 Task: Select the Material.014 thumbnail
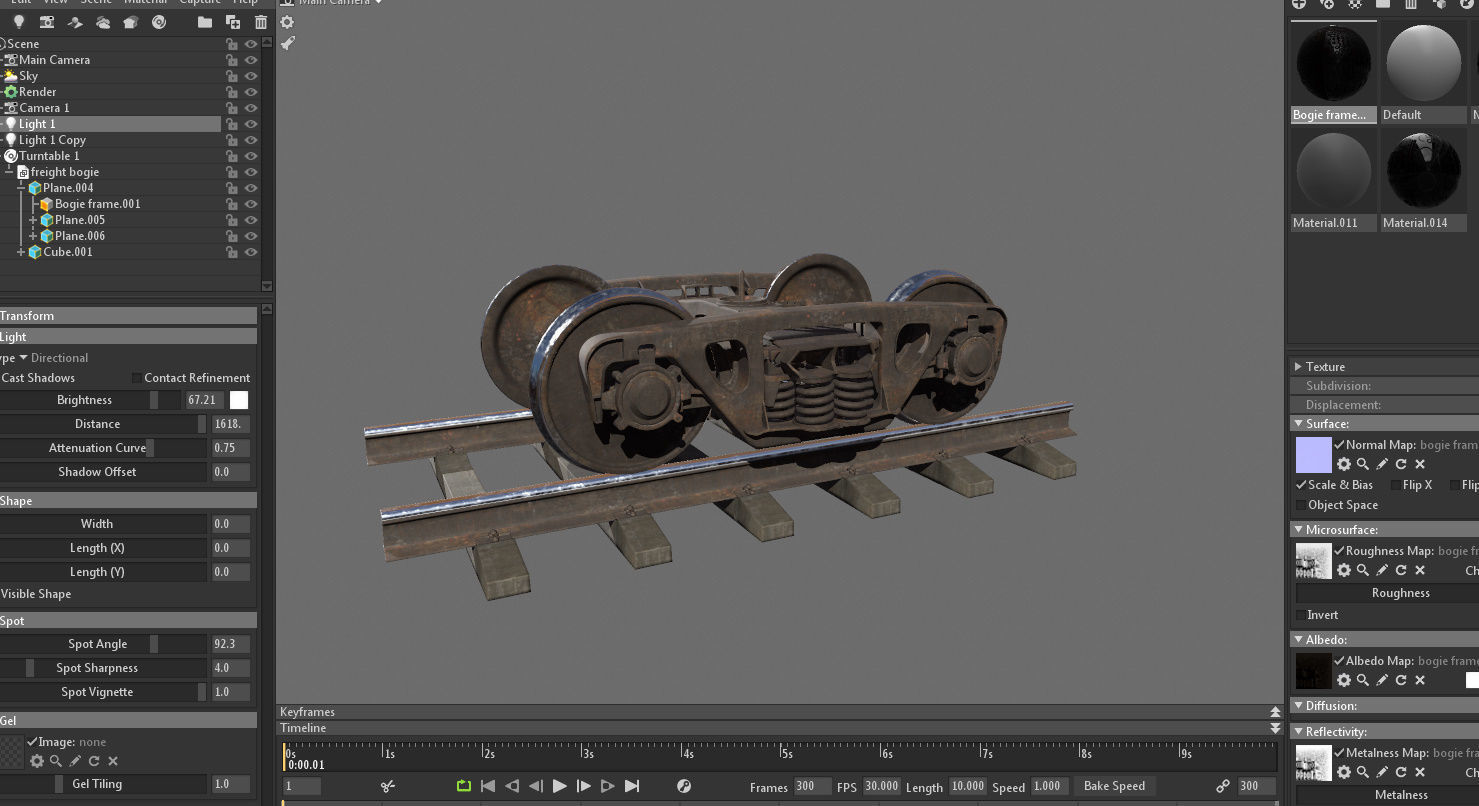[1423, 180]
